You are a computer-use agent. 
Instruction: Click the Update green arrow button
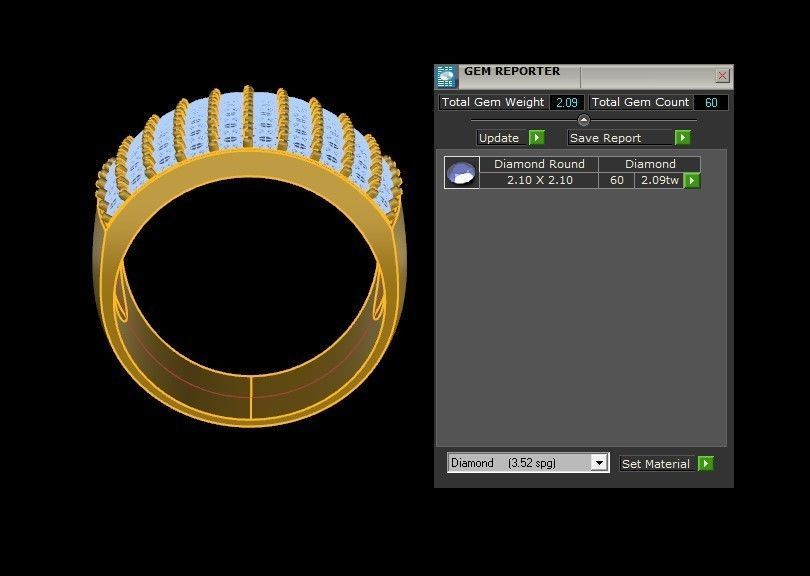pos(537,137)
